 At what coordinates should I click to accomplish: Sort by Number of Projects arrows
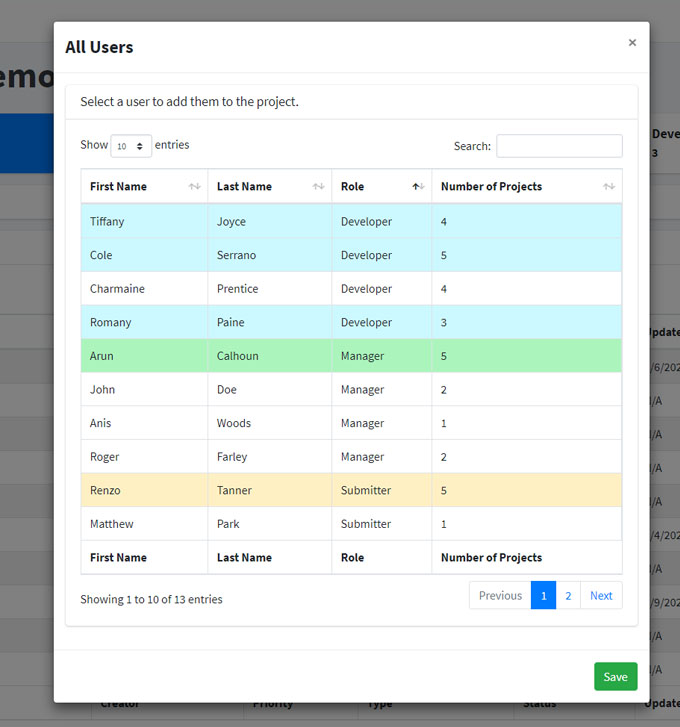pyautogui.click(x=608, y=187)
